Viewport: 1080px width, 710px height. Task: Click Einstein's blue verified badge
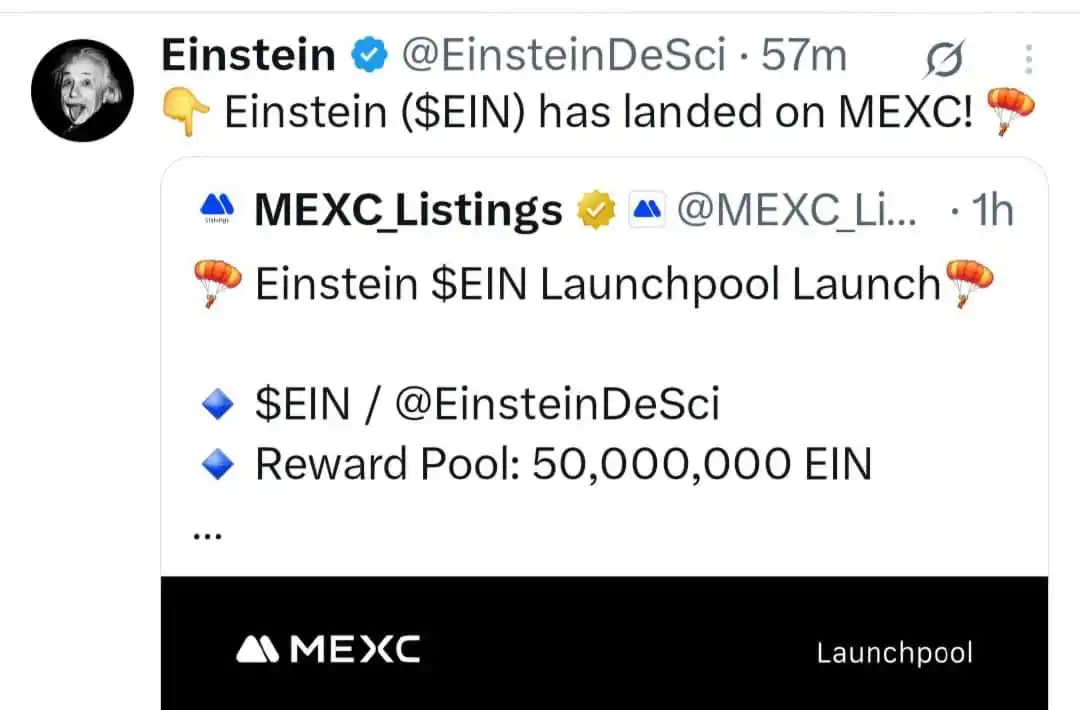point(370,55)
